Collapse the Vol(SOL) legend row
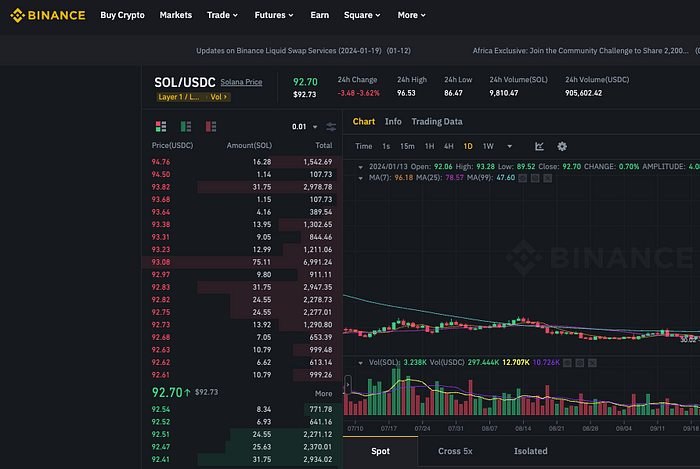The width and height of the screenshot is (700, 469). [360, 363]
